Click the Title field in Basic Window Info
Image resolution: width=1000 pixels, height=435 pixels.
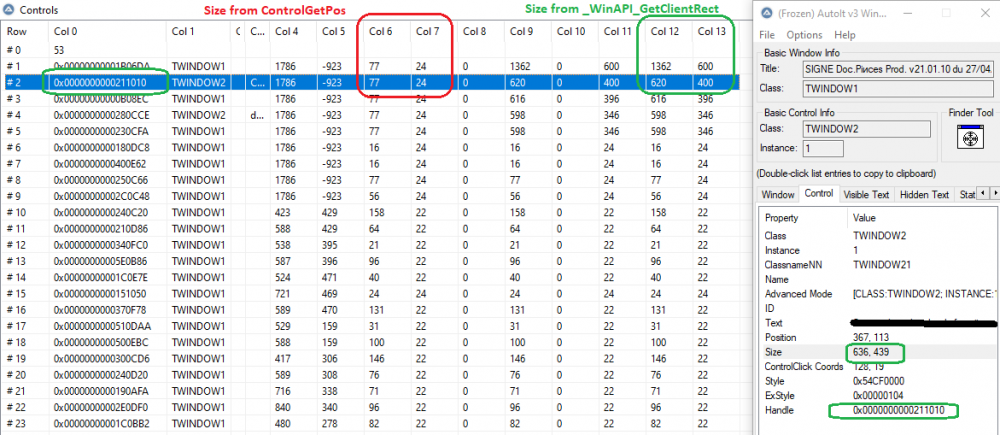click(897, 68)
